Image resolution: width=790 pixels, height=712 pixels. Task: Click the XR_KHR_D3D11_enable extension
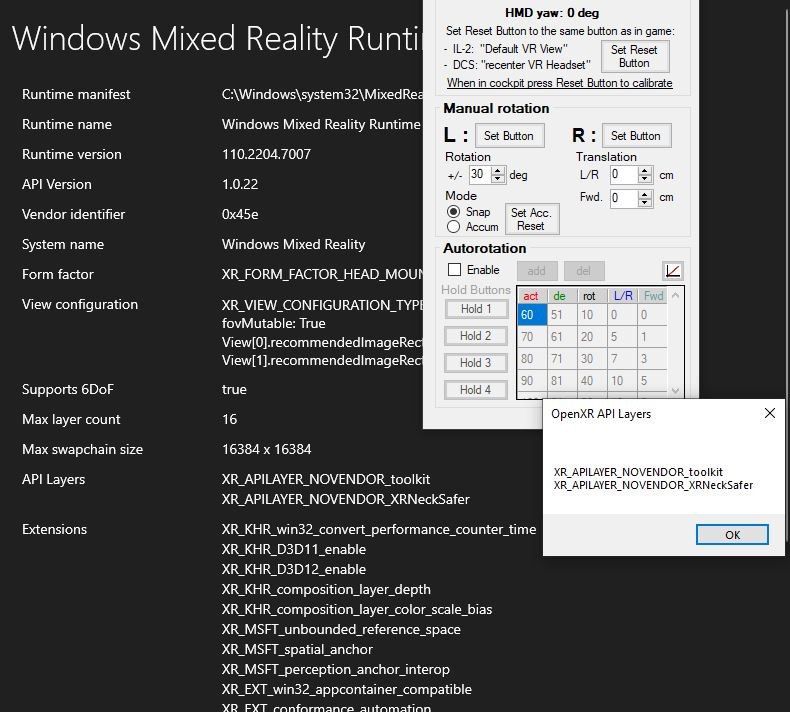pyautogui.click(x=294, y=549)
